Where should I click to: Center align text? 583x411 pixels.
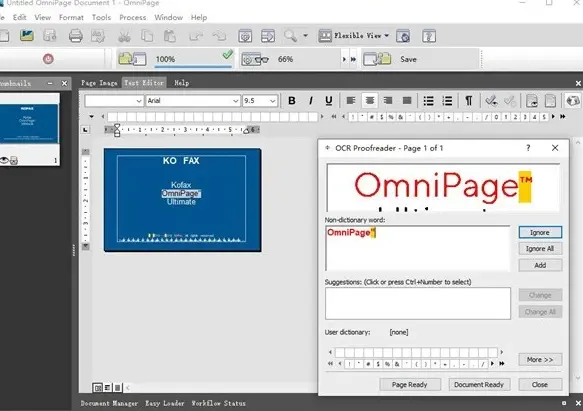click(x=370, y=100)
